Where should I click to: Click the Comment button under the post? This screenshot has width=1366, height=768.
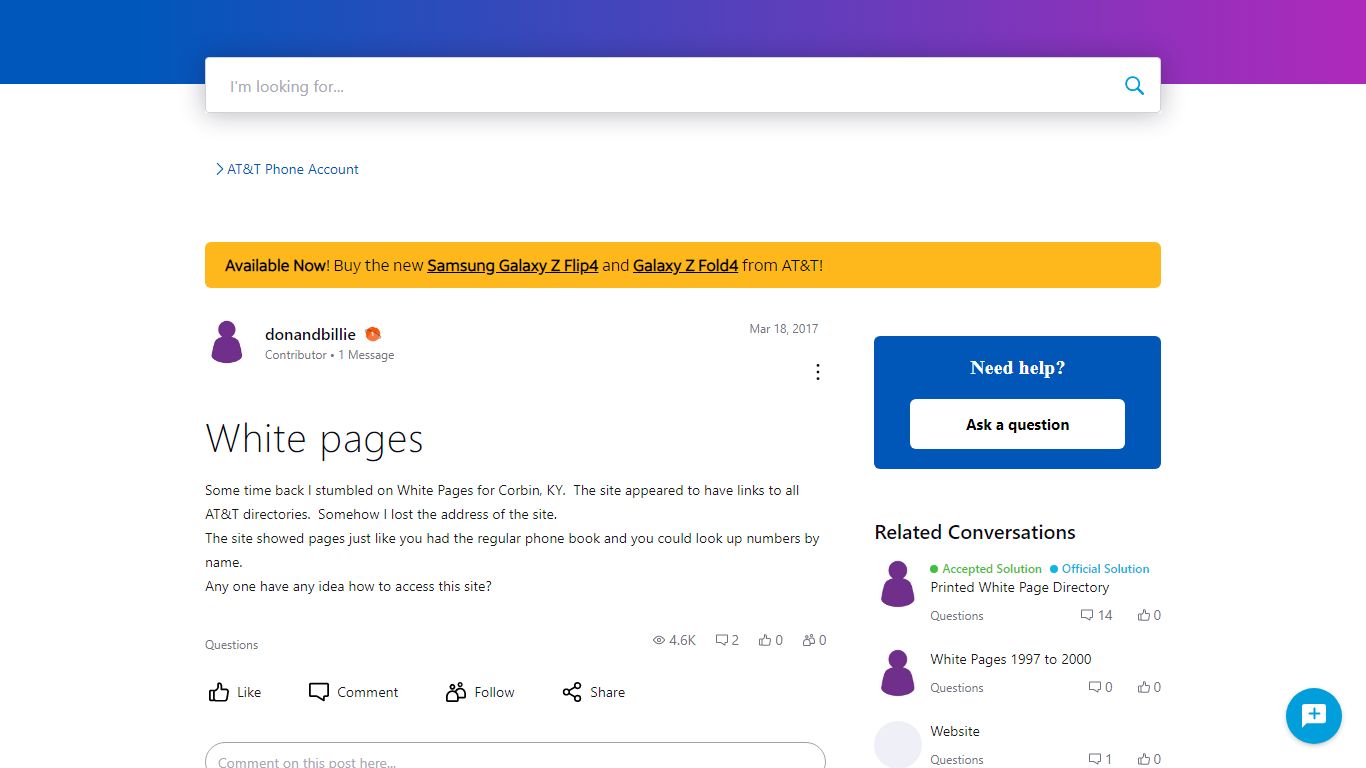[353, 692]
